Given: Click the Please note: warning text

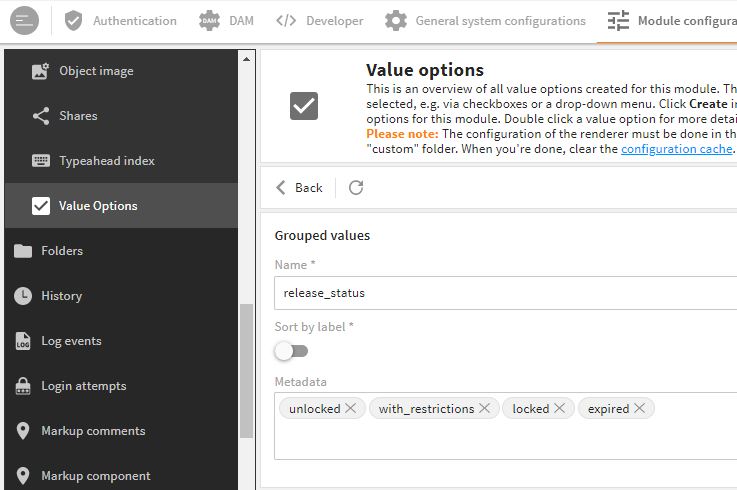Looking at the screenshot, I should [402, 134].
